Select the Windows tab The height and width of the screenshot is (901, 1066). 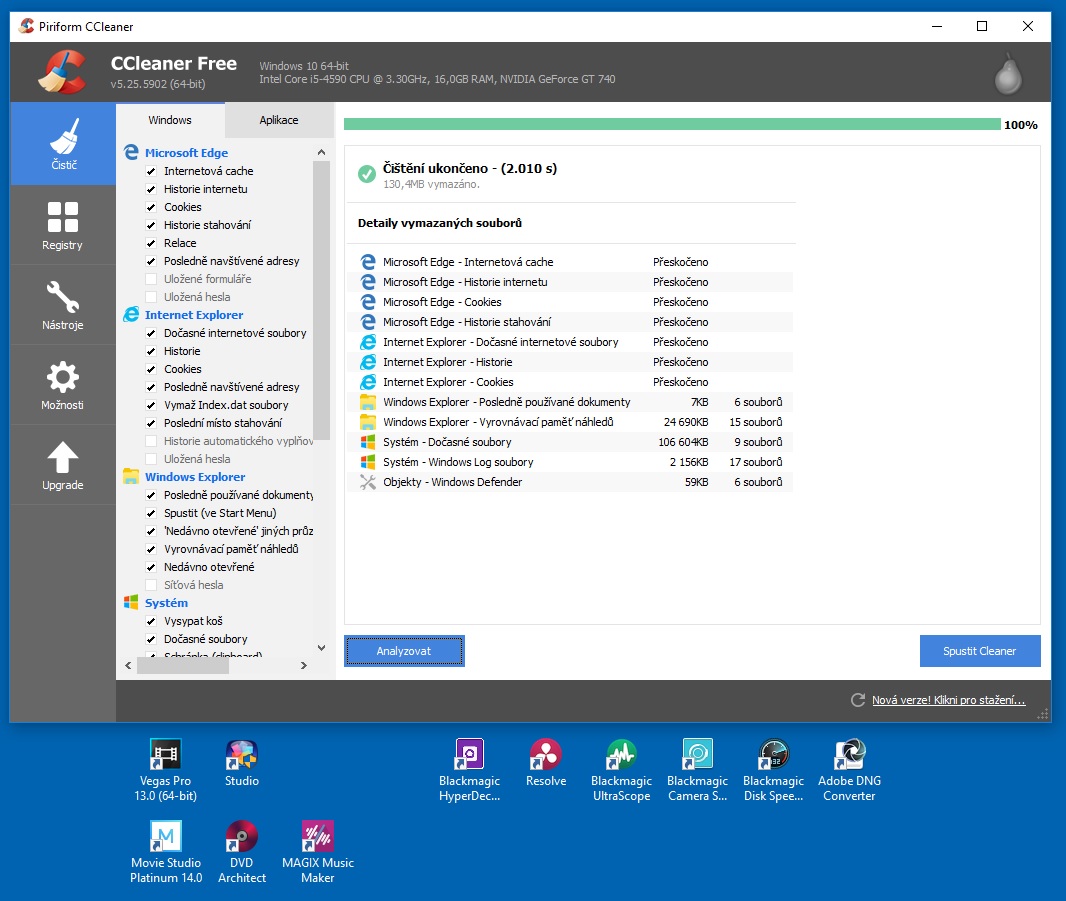[x=170, y=120]
